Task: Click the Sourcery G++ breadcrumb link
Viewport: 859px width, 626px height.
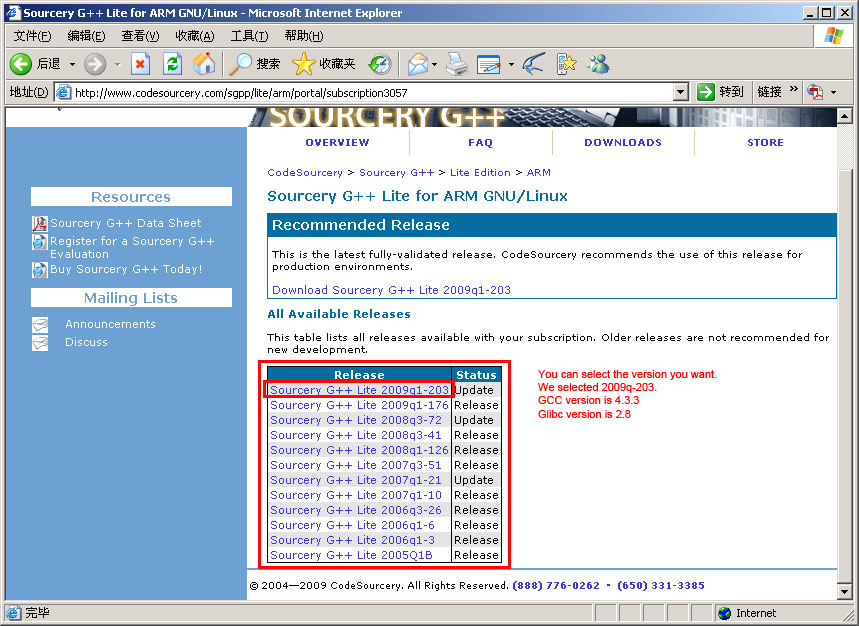Action: (397, 173)
